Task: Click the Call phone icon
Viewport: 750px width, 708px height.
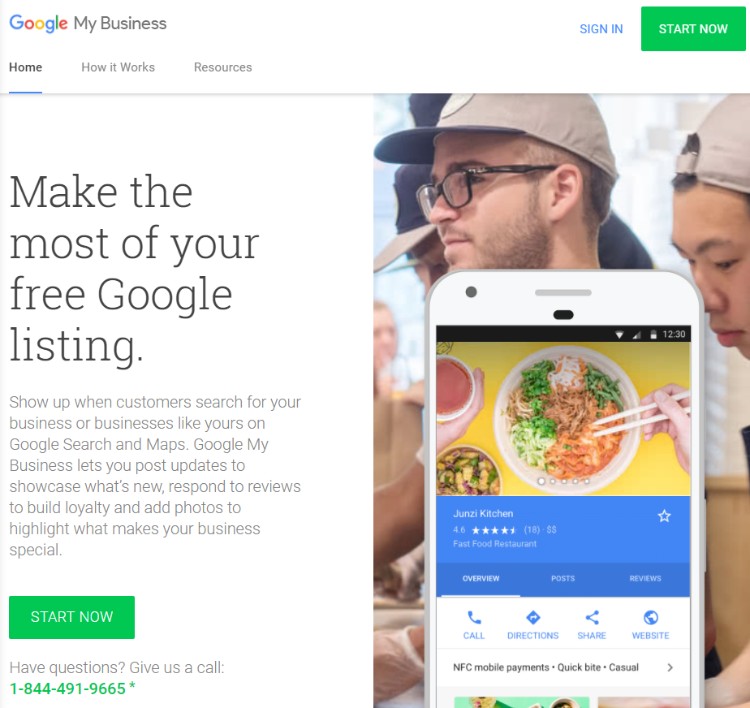Action: pos(474,618)
